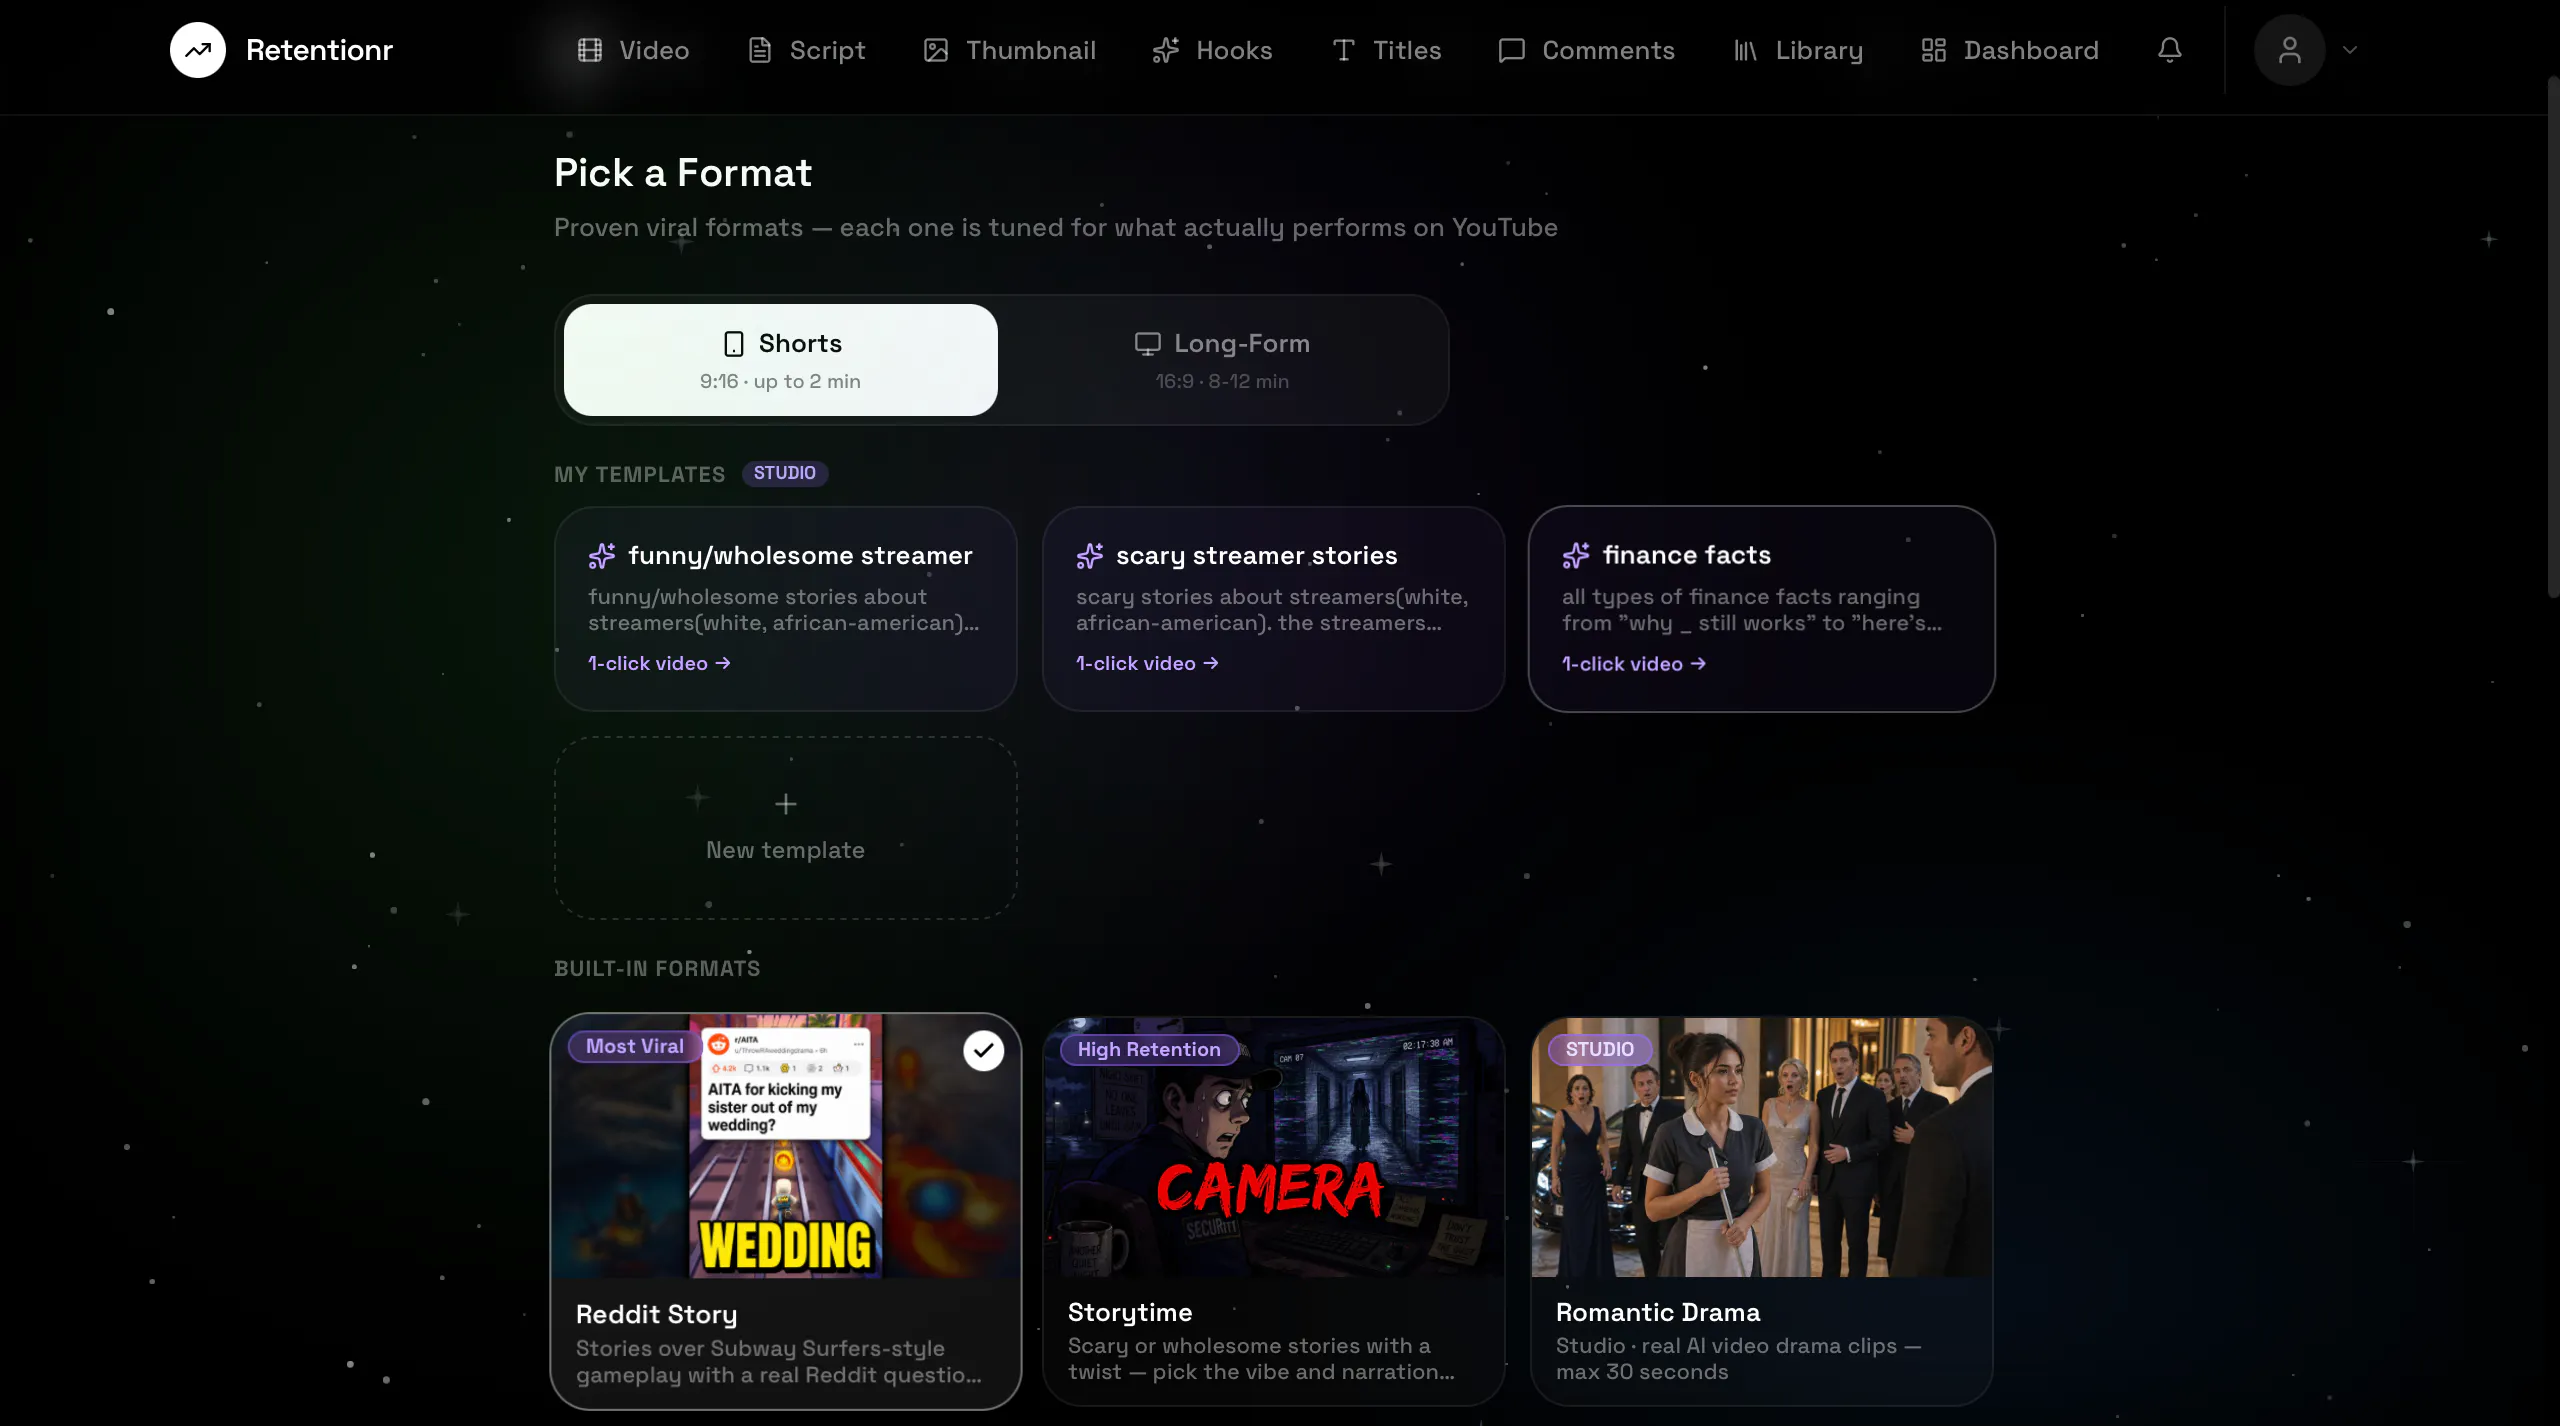Click the STUDIO badge beside My Templates
Viewport: 2560px width, 1426px height.
[785, 474]
